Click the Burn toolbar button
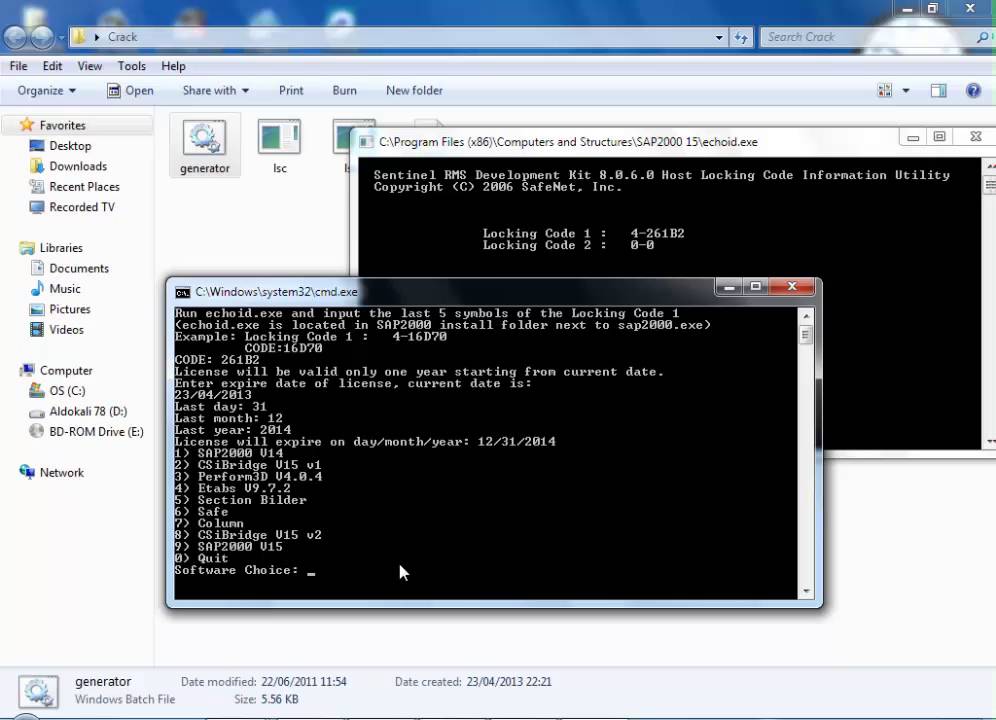Image resolution: width=996 pixels, height=720 pixels. (344, 90)
